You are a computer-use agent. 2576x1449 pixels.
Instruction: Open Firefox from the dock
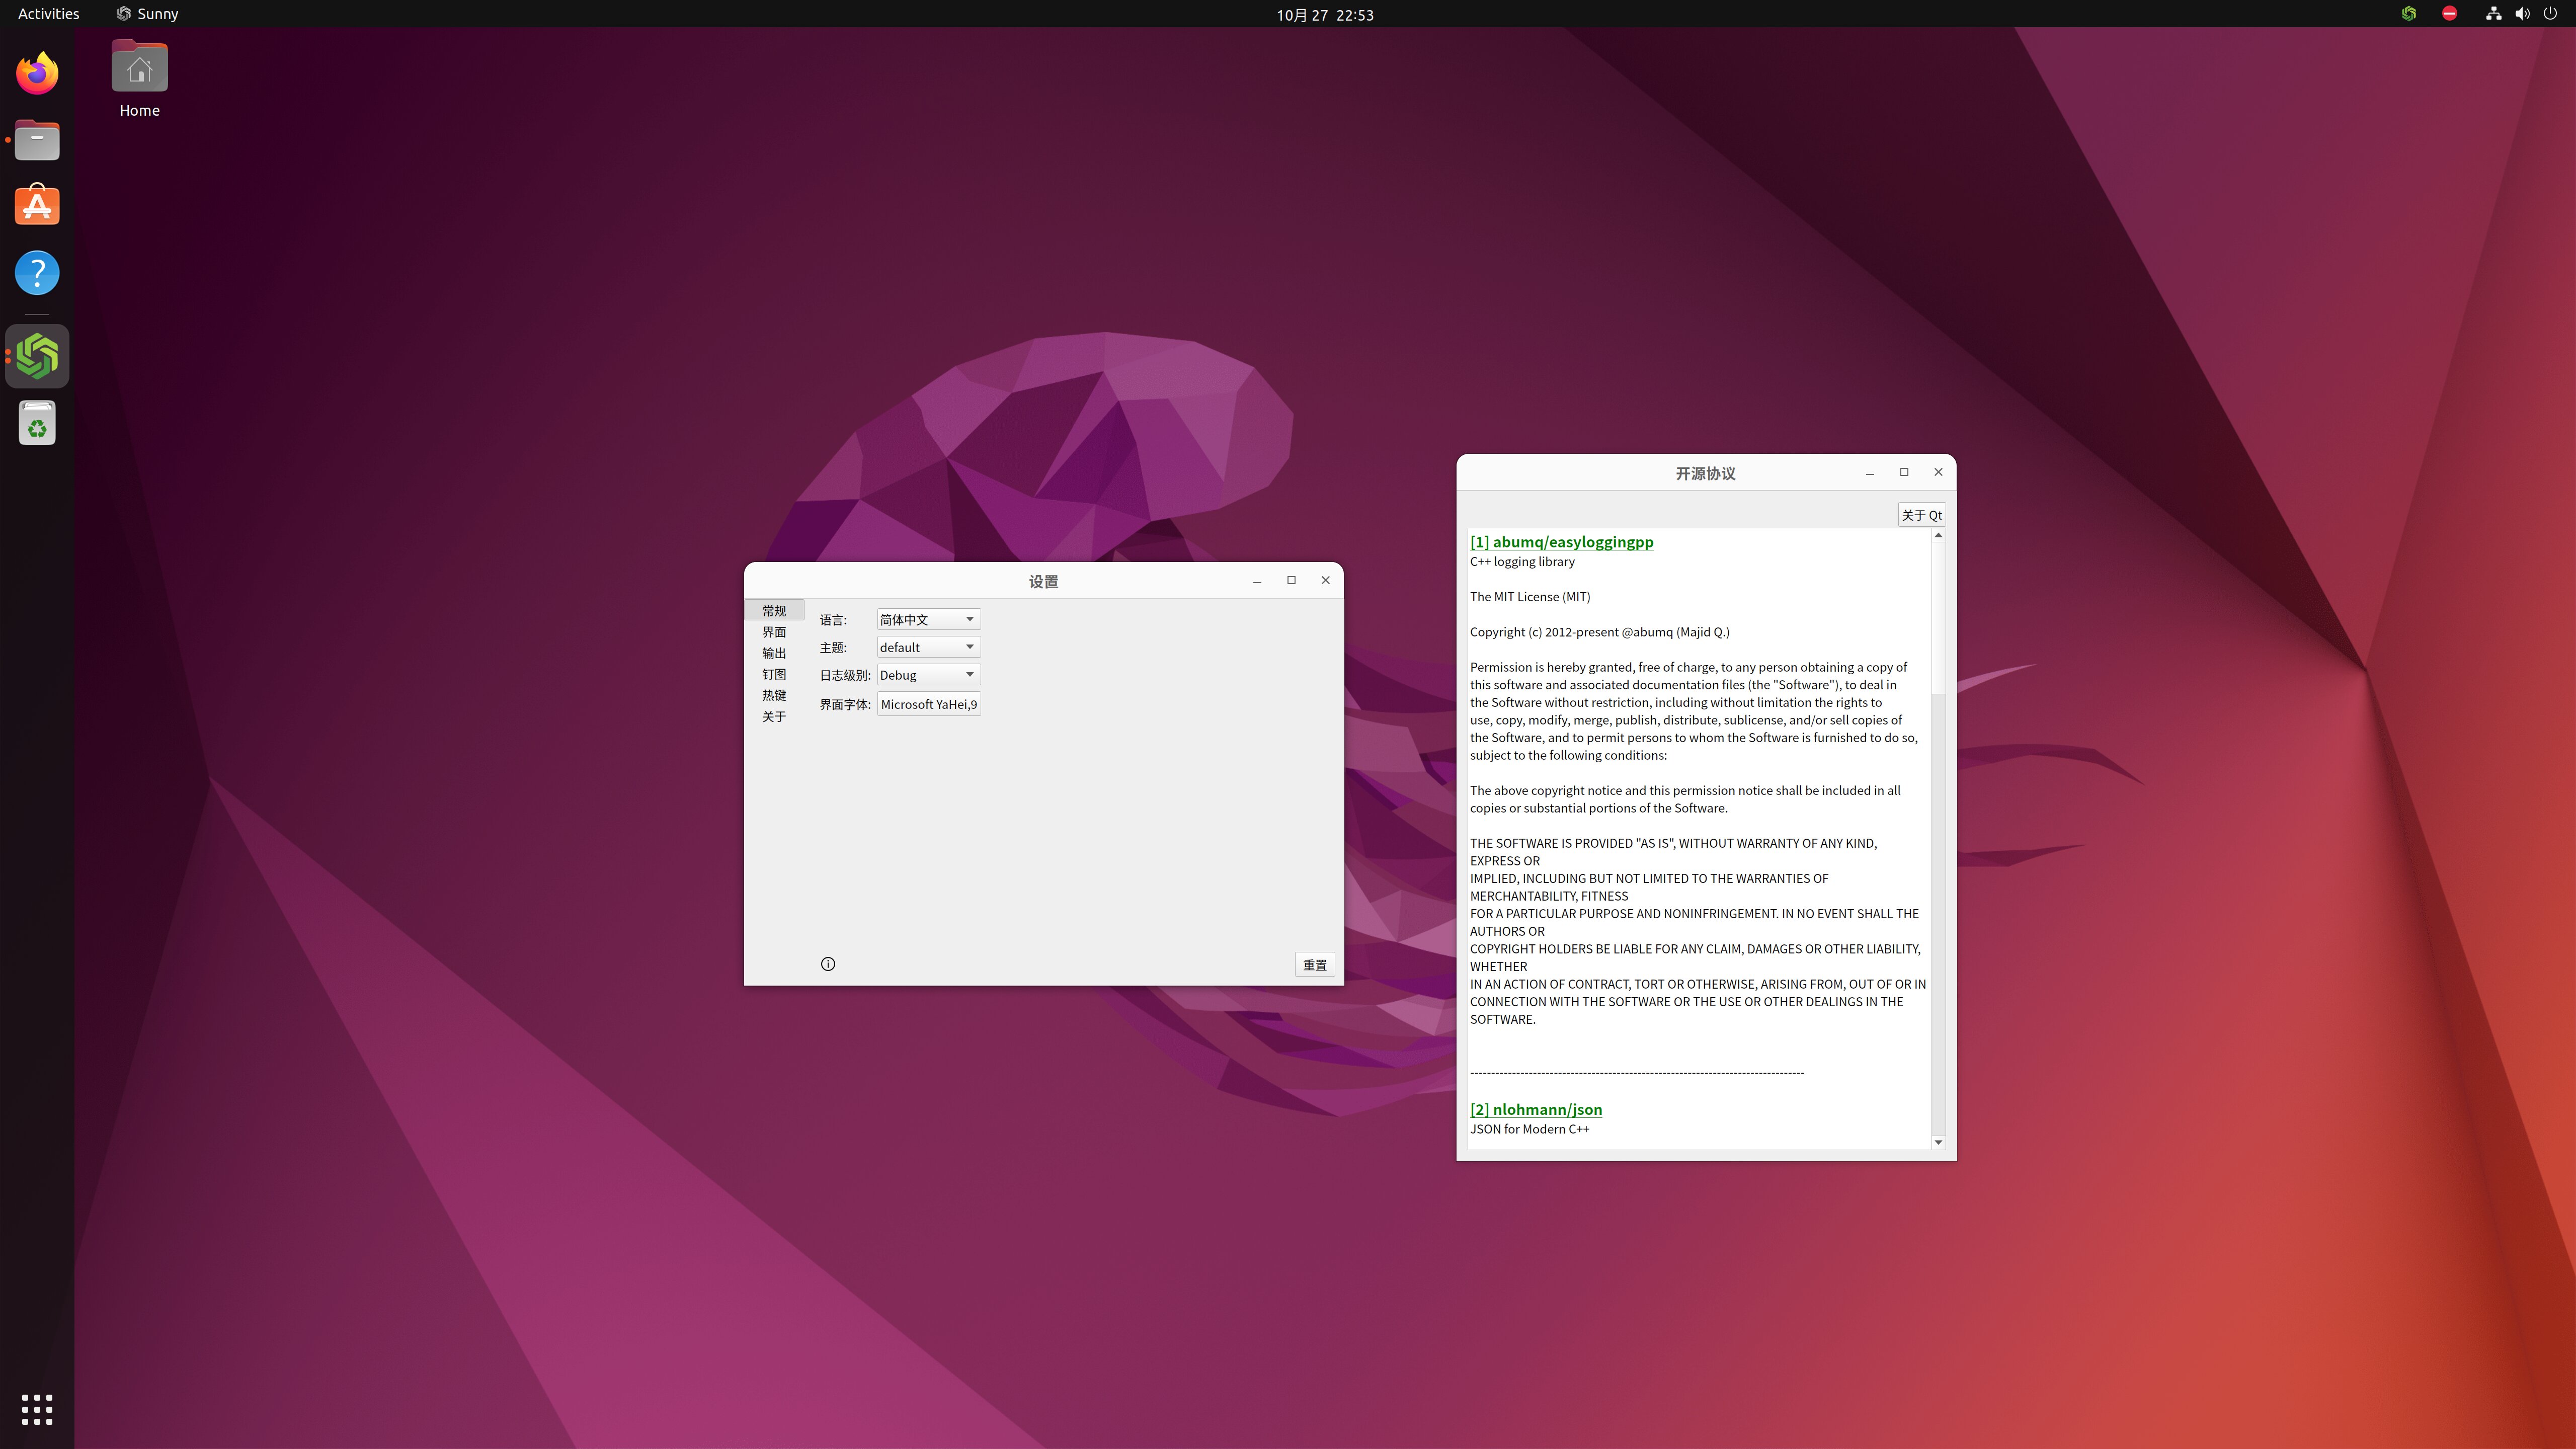[x=37, y=73]
